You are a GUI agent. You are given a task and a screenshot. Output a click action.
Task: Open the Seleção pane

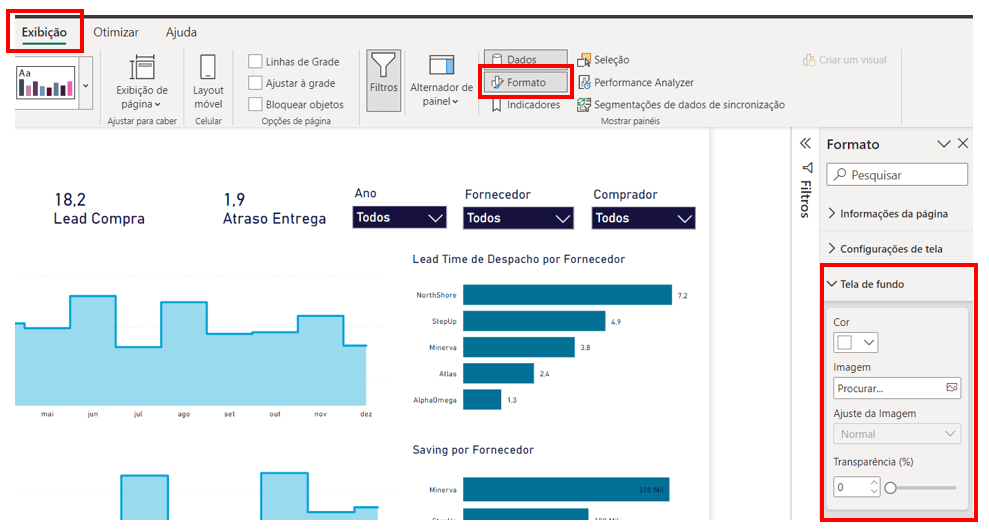(x=603, y=60)
